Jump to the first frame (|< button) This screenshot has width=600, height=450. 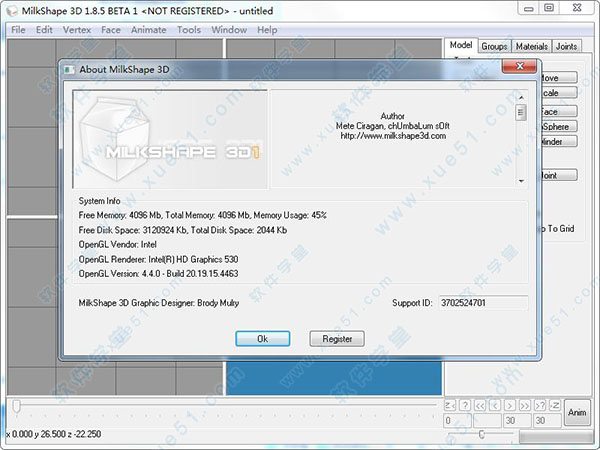pos(450,405)
